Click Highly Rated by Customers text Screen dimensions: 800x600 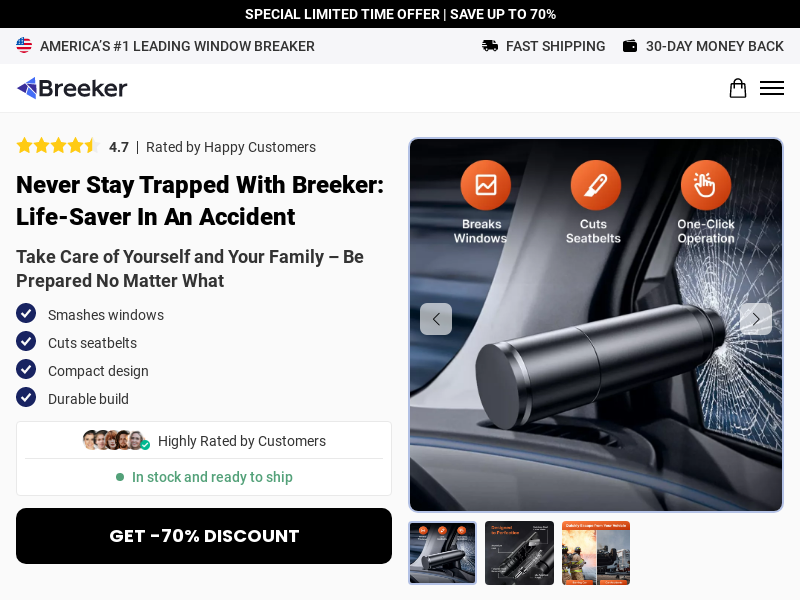click(x=242, y=441)
